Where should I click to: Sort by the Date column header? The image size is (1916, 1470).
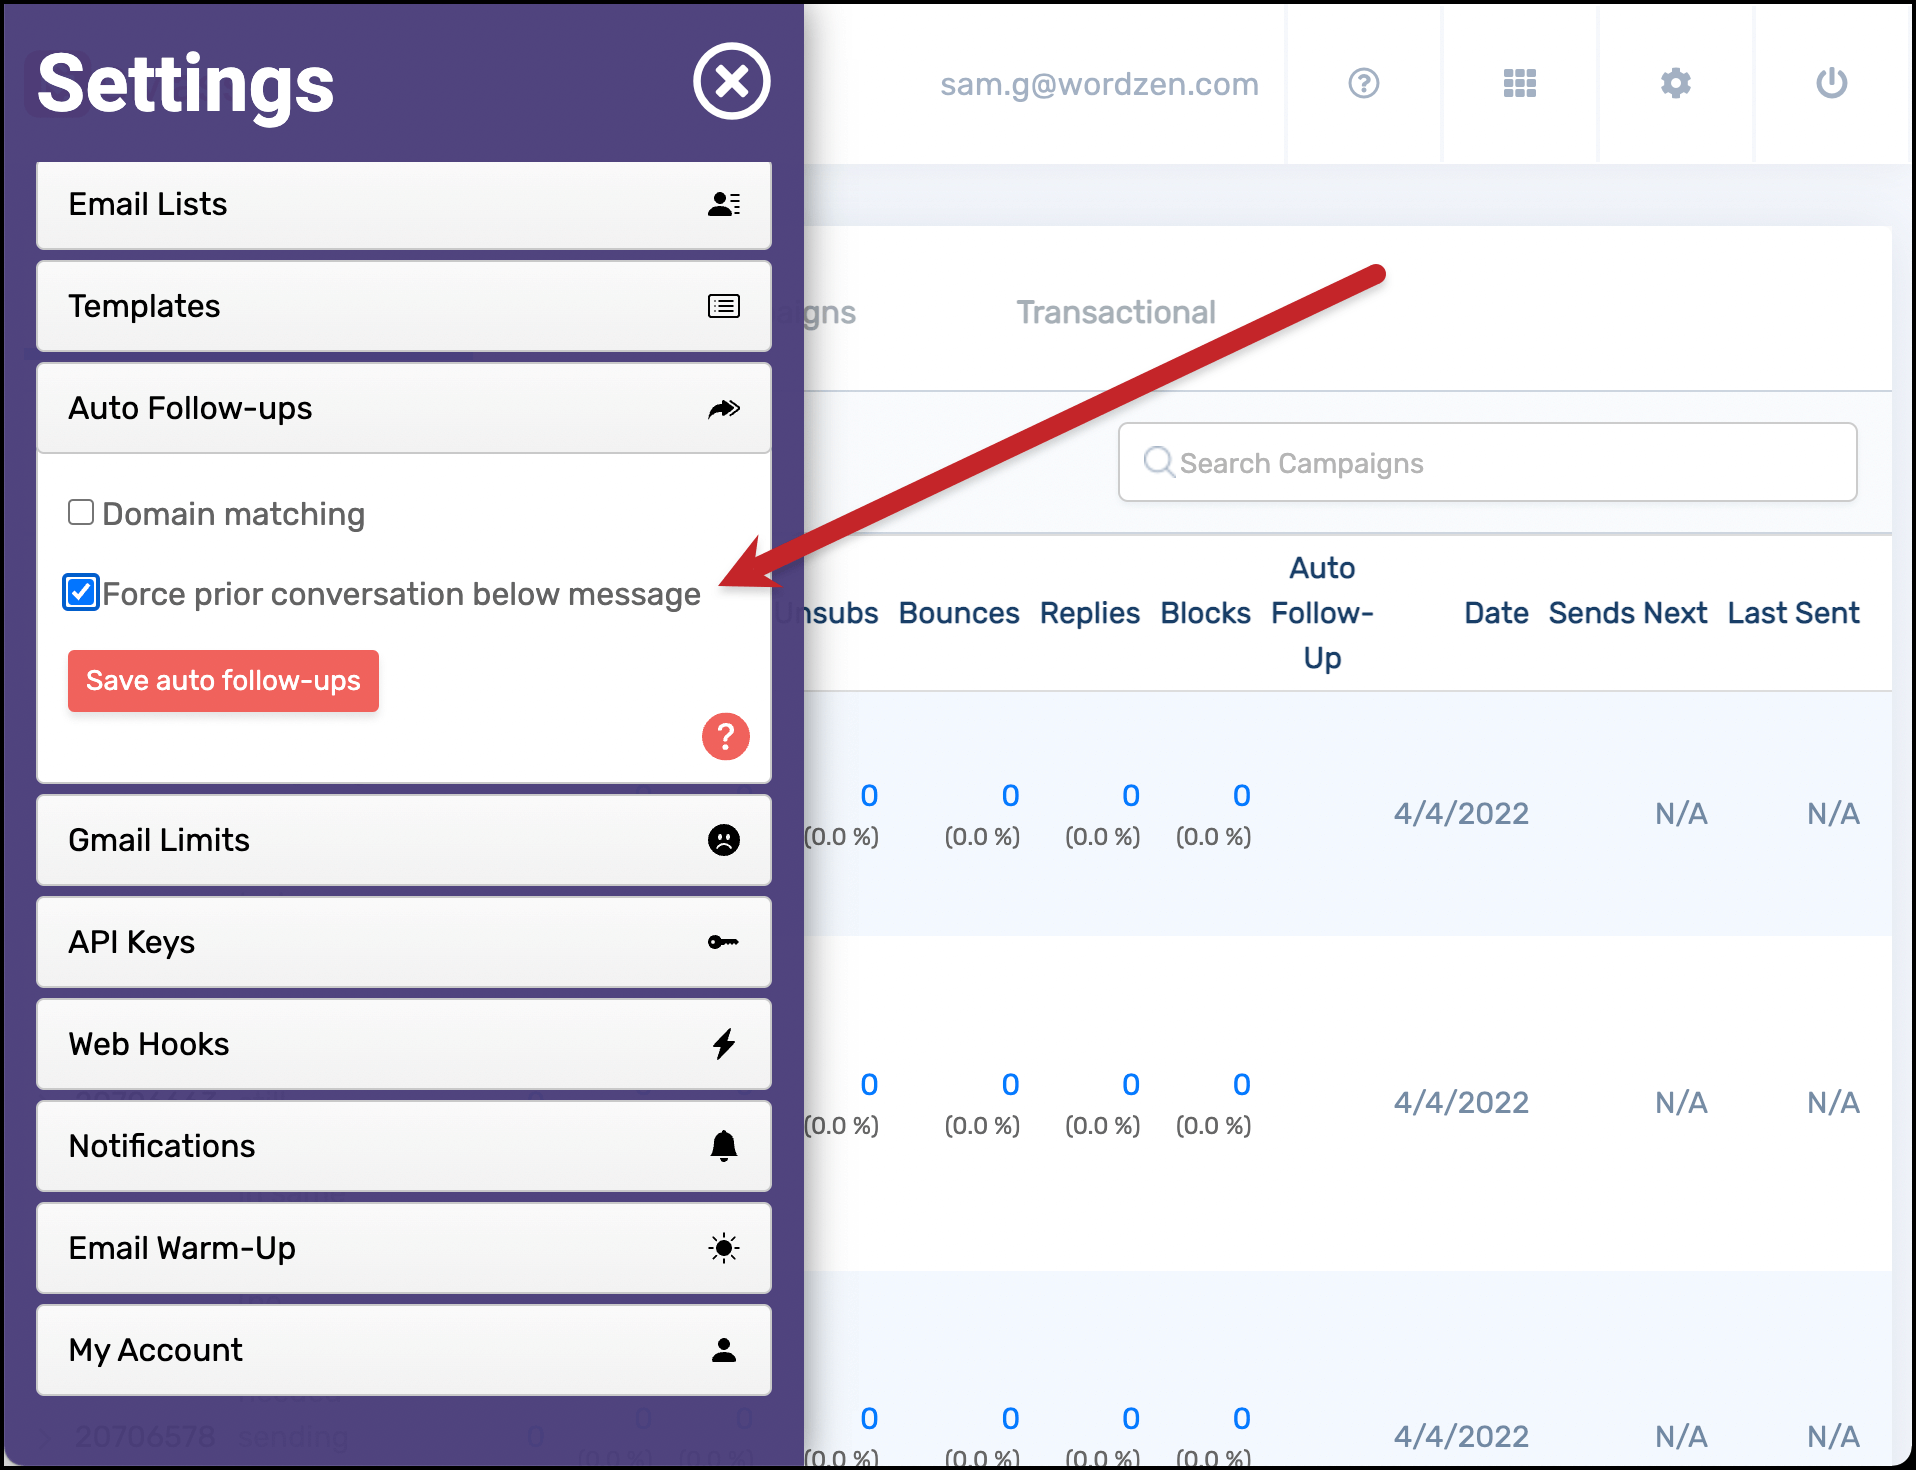1496,613
